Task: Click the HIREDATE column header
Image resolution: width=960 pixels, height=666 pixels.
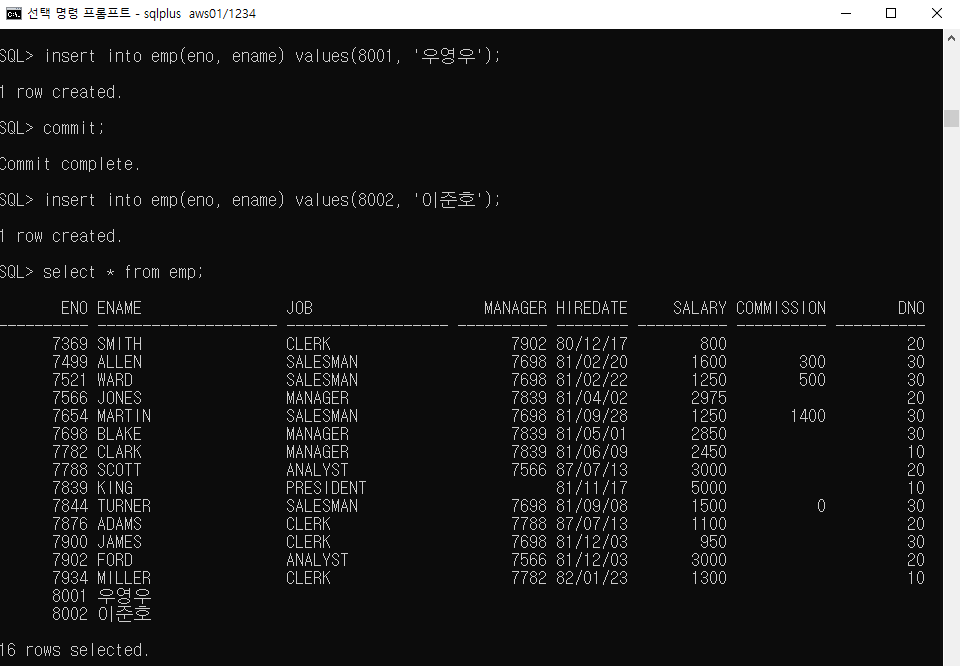Action: 591,308
